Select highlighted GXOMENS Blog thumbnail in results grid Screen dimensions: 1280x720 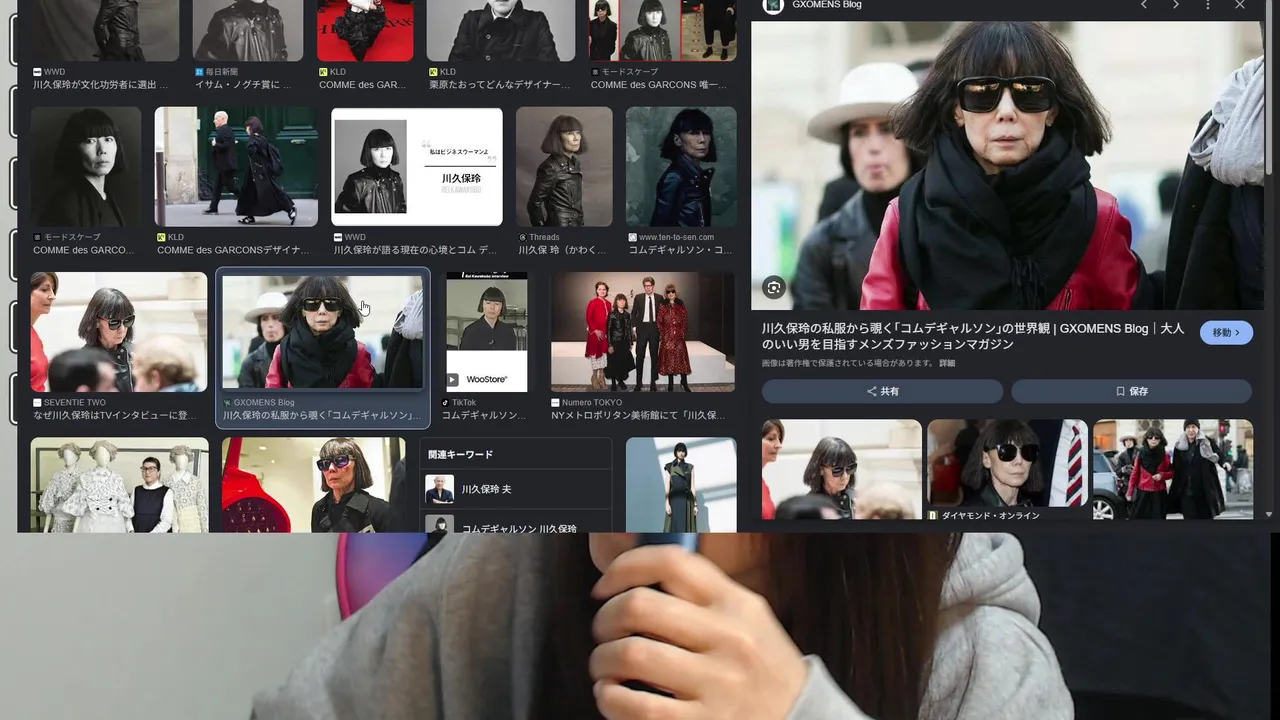pos(322,332)
